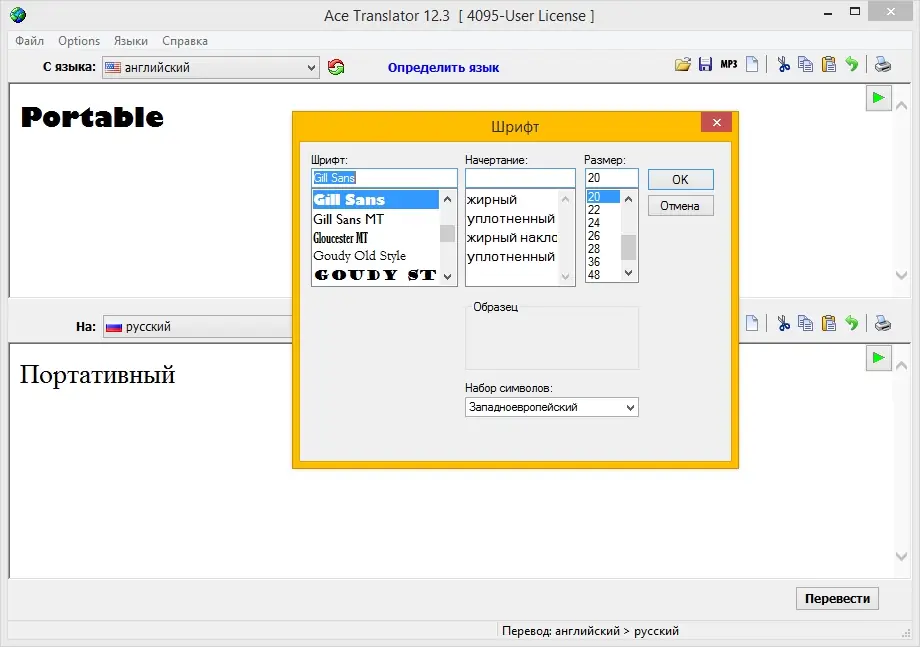Select font size 28

pyautogui.click(x=603, y=248)
